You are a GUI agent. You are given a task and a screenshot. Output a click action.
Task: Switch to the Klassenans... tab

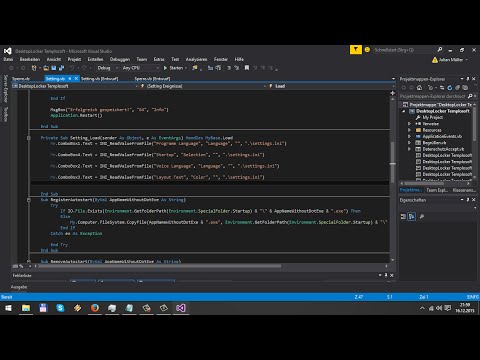[x=464, y=190]
